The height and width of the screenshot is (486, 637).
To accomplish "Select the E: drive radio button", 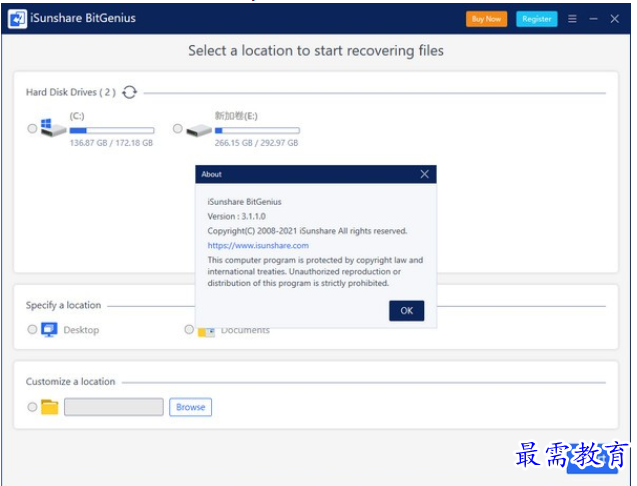I will tap(178, 129).
